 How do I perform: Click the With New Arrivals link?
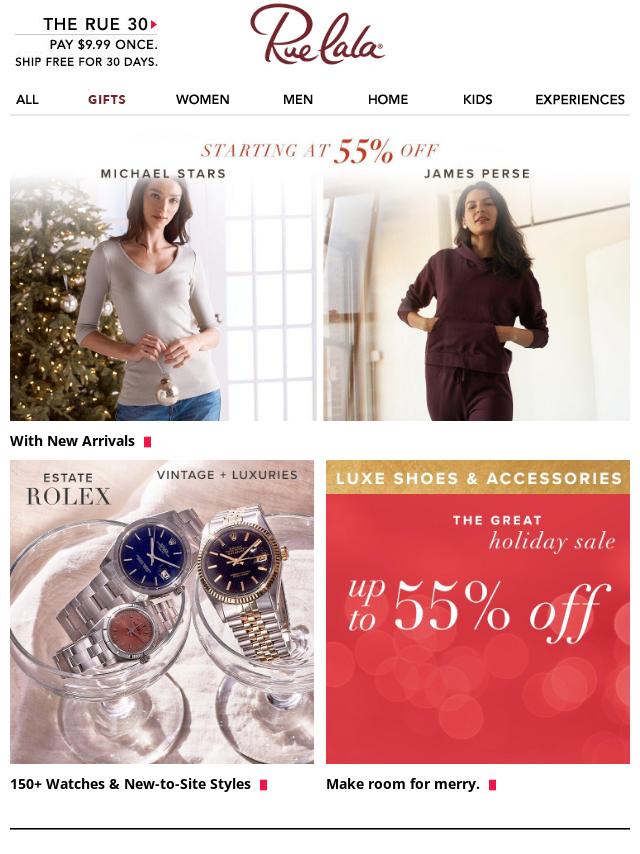tap(72, 441)
